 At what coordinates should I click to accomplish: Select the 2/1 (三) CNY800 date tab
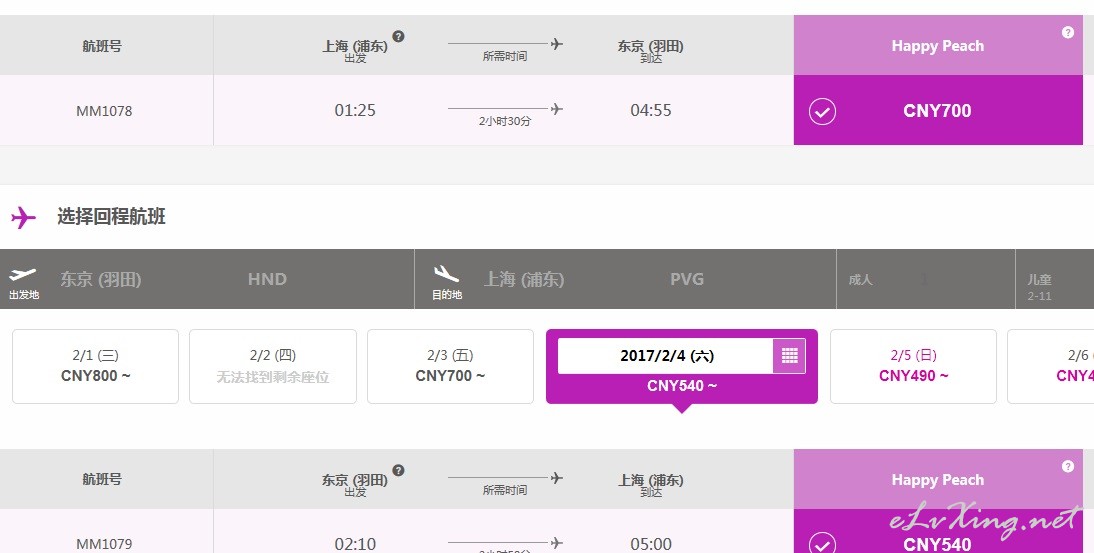96,366
